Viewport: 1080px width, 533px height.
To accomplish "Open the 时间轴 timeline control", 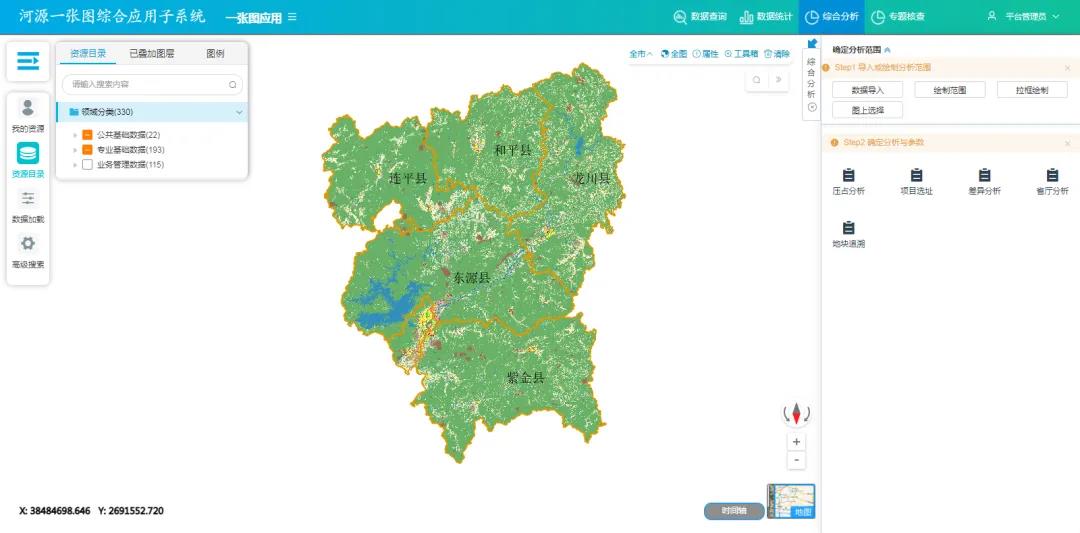I will [x=734, y=511].
